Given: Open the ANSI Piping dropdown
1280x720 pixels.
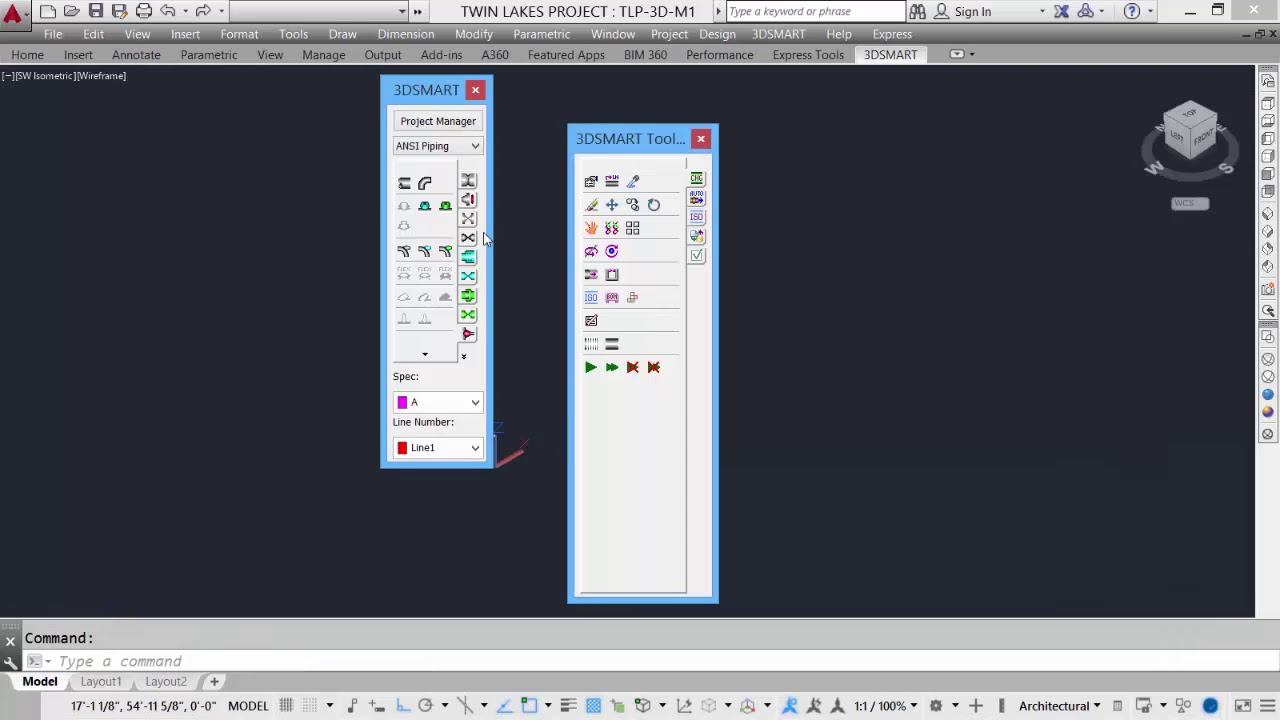Looking at the screenshot, I should click(438, 146).
